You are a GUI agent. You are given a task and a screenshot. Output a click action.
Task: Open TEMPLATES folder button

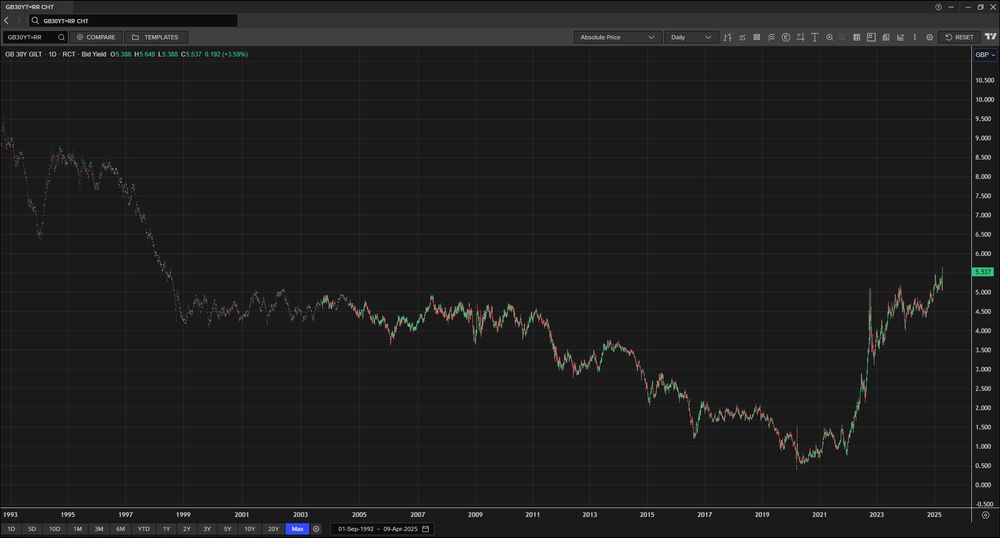156,38
